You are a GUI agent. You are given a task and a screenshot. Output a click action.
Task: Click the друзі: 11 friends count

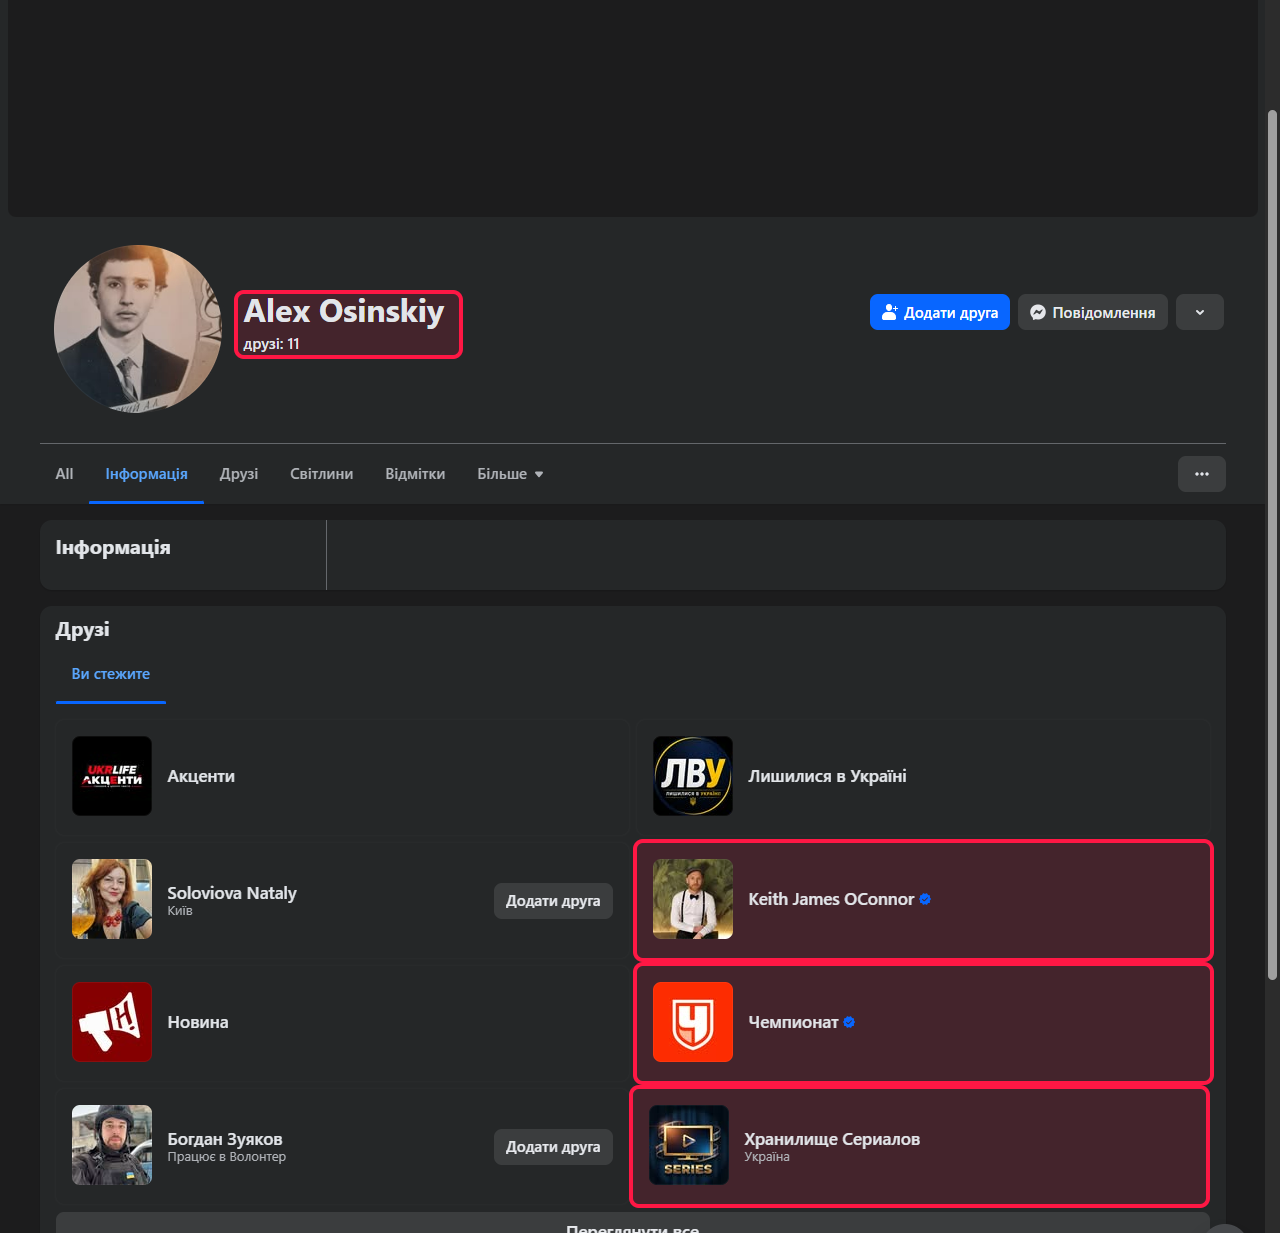(x=271, y=344)
